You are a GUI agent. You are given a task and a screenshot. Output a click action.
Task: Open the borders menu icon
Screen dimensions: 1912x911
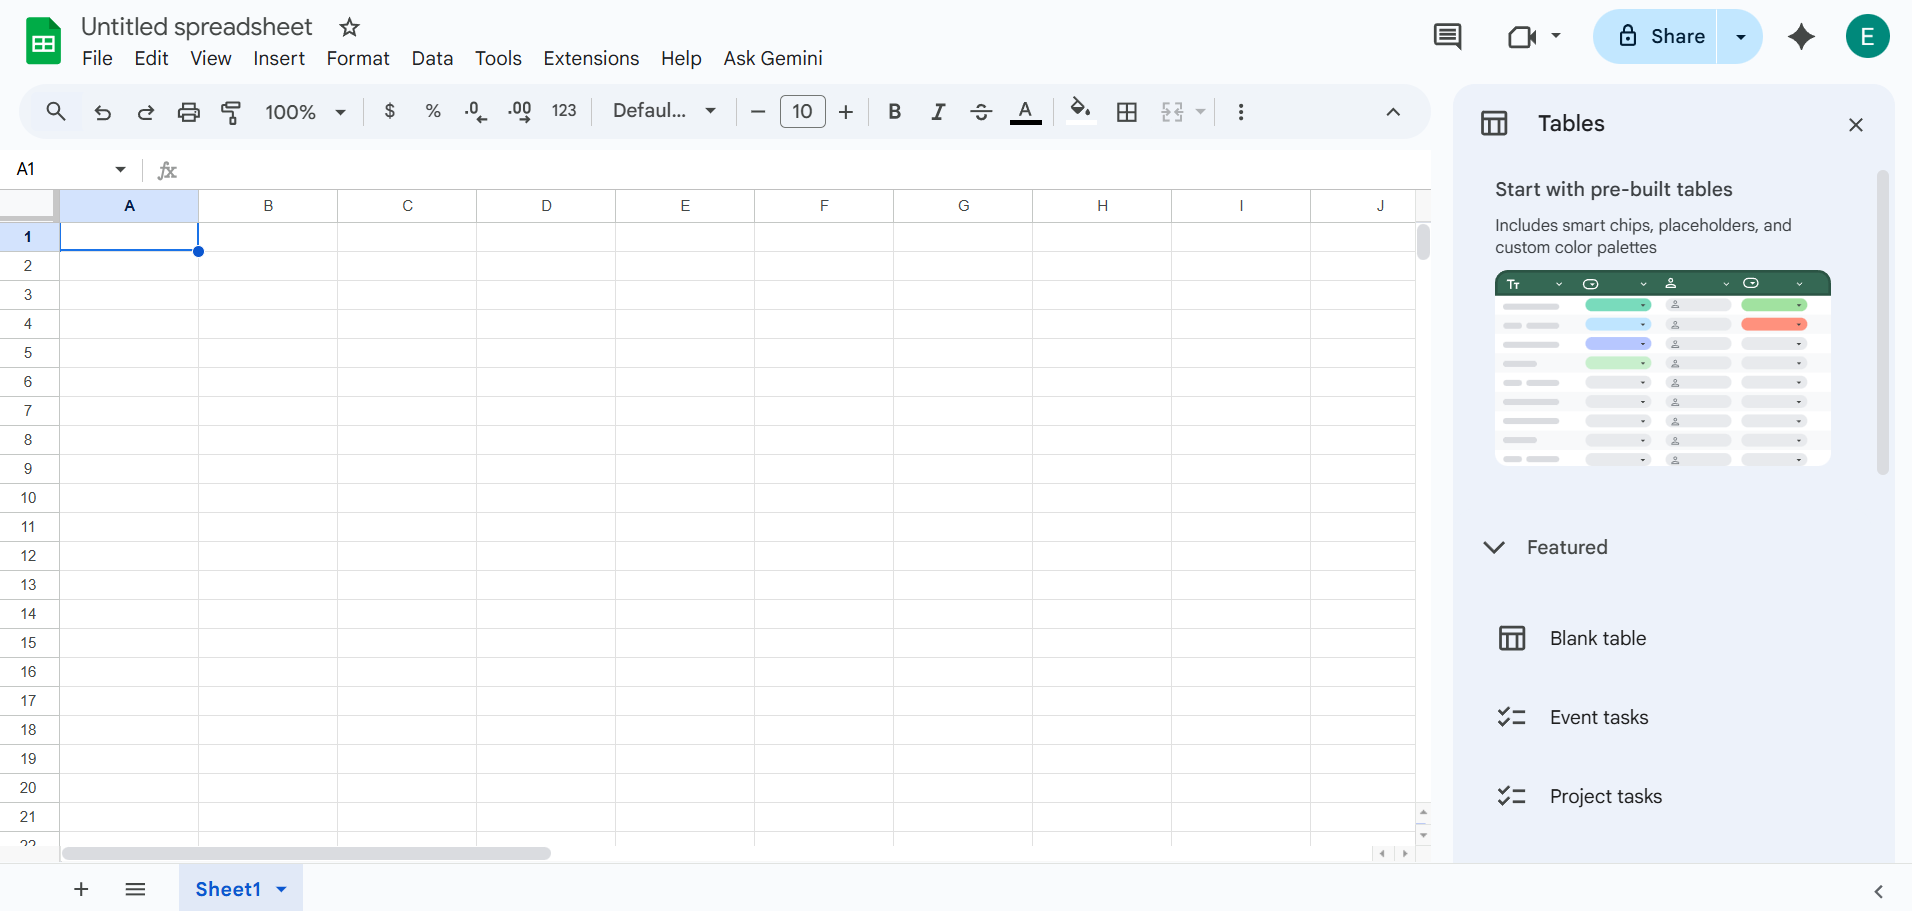[1127, 112]
